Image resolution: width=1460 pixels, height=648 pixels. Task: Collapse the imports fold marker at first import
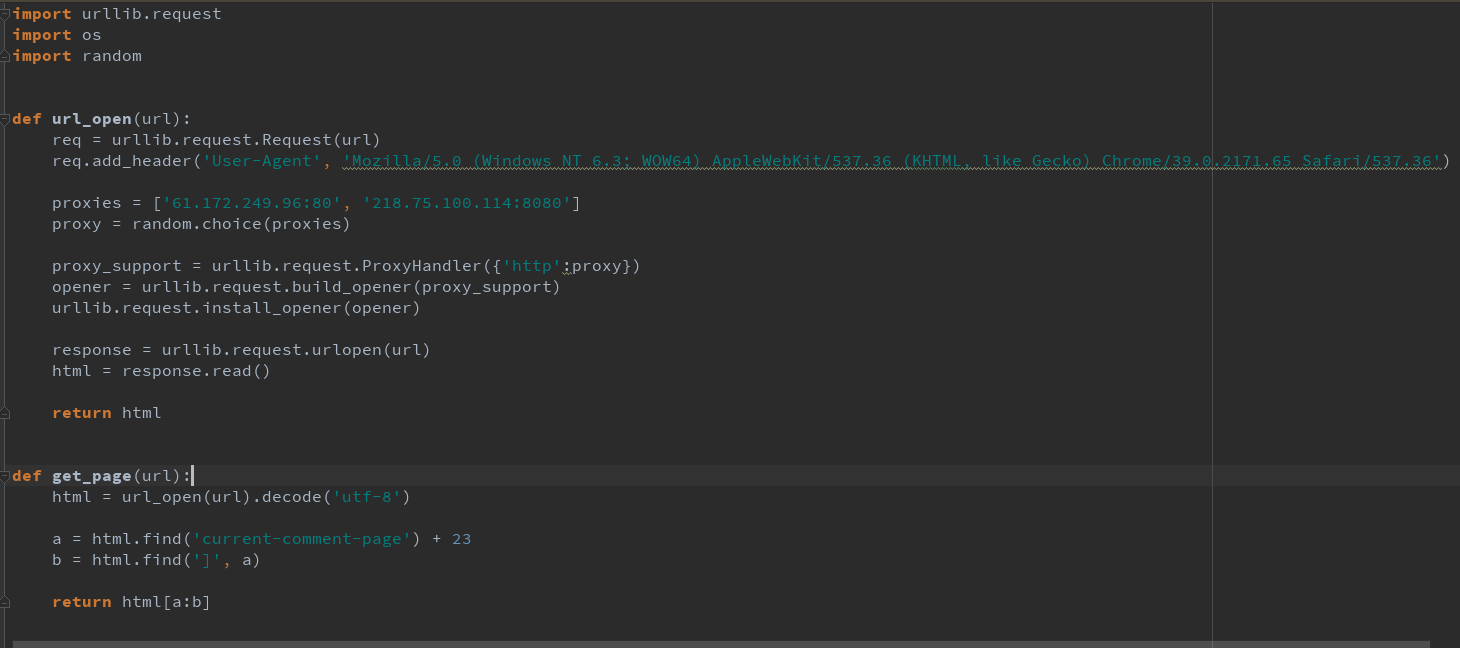point(6,14)
